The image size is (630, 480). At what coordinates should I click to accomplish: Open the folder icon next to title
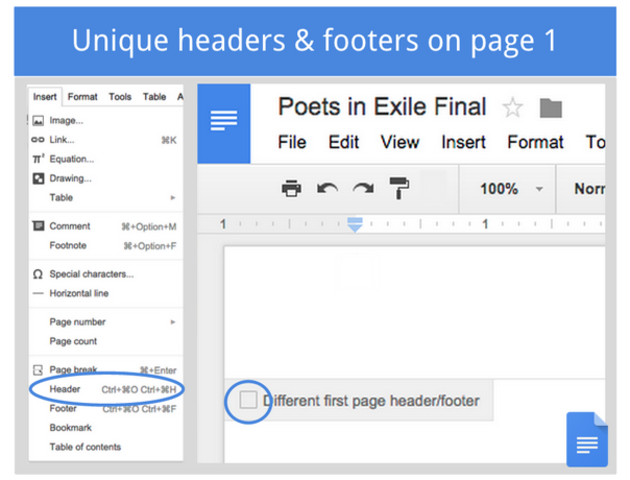point(550,108)
